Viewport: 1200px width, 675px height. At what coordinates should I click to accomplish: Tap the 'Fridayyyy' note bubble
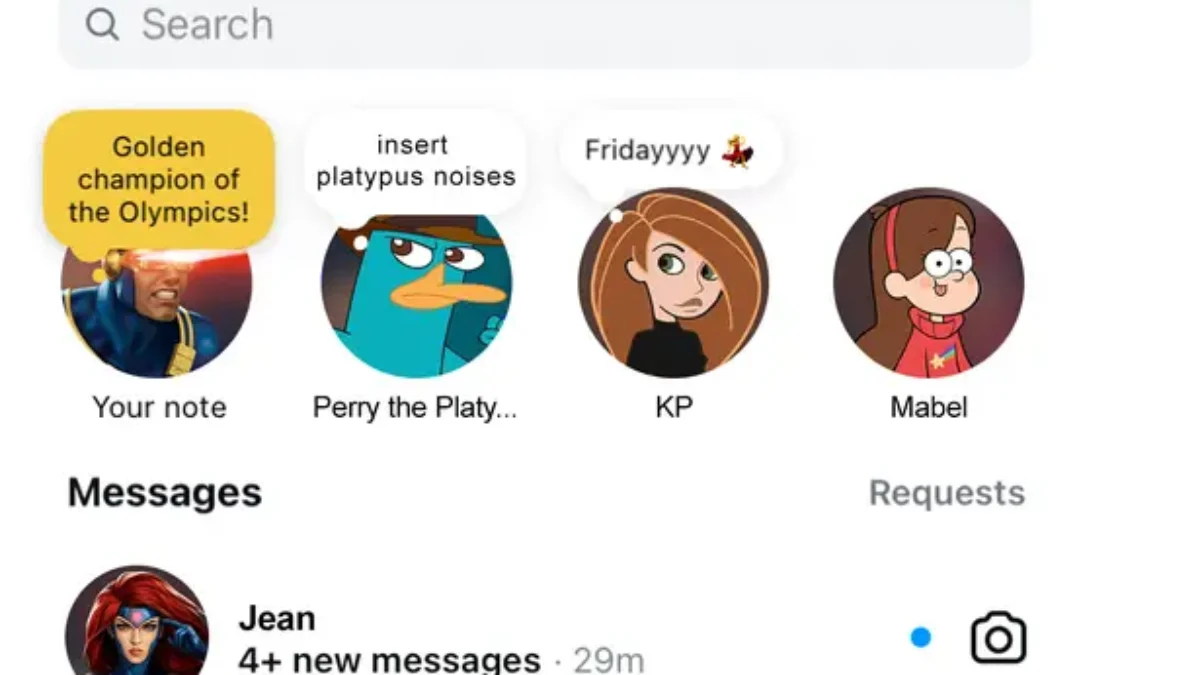pos(669,151)
